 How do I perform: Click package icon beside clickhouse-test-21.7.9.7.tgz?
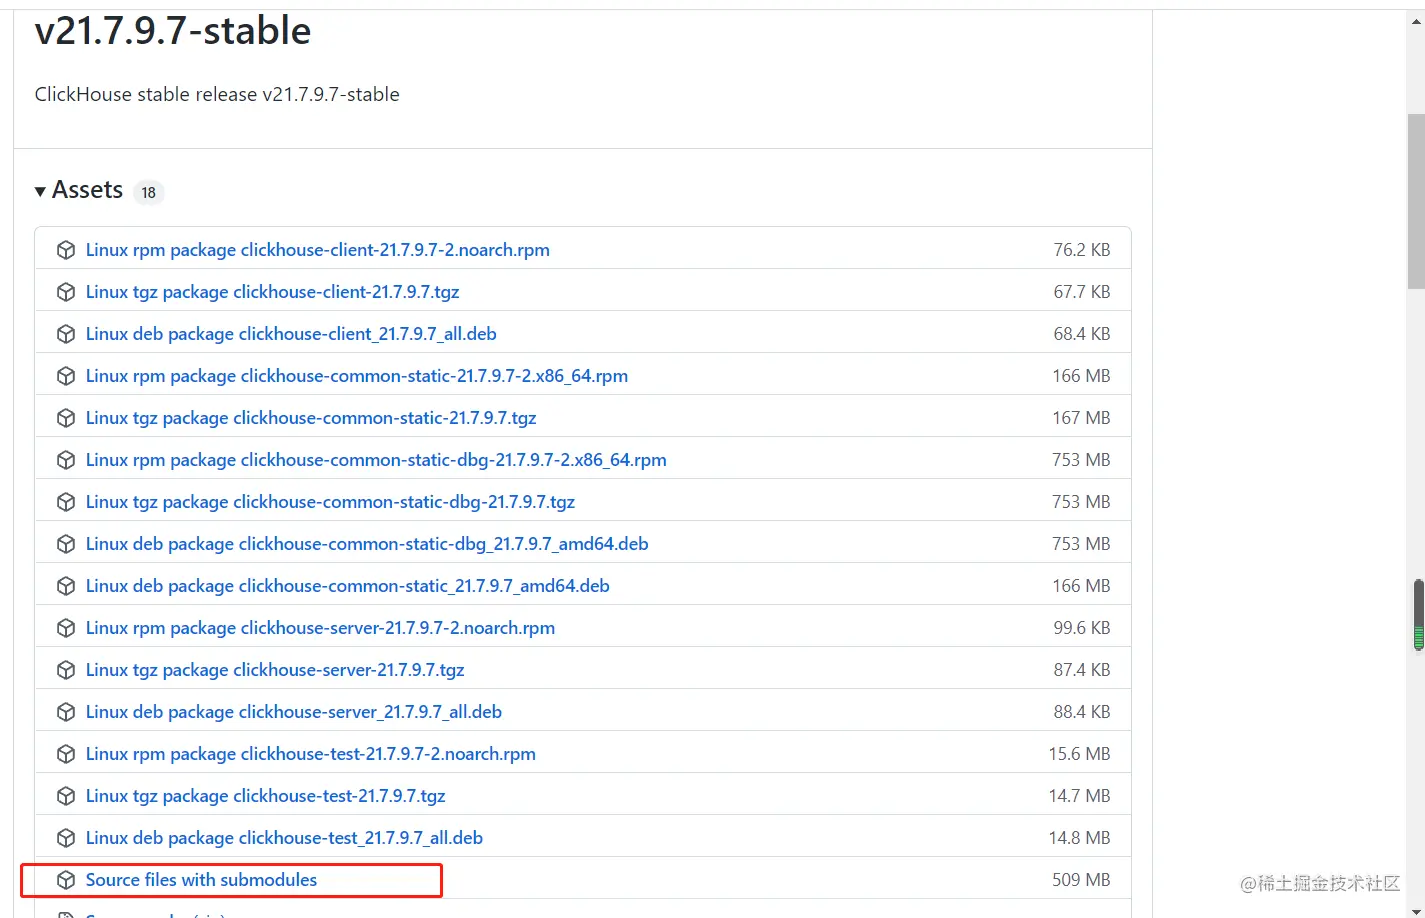(66, 796)
